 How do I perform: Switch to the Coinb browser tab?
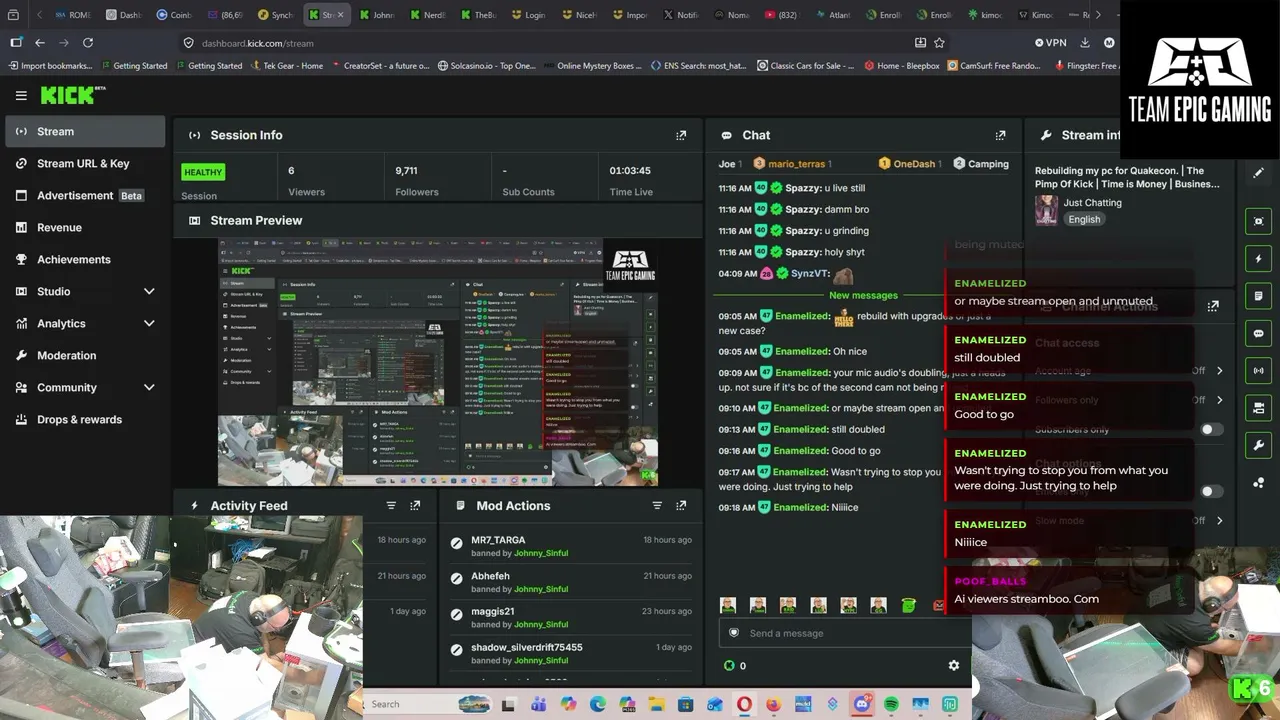174,15
